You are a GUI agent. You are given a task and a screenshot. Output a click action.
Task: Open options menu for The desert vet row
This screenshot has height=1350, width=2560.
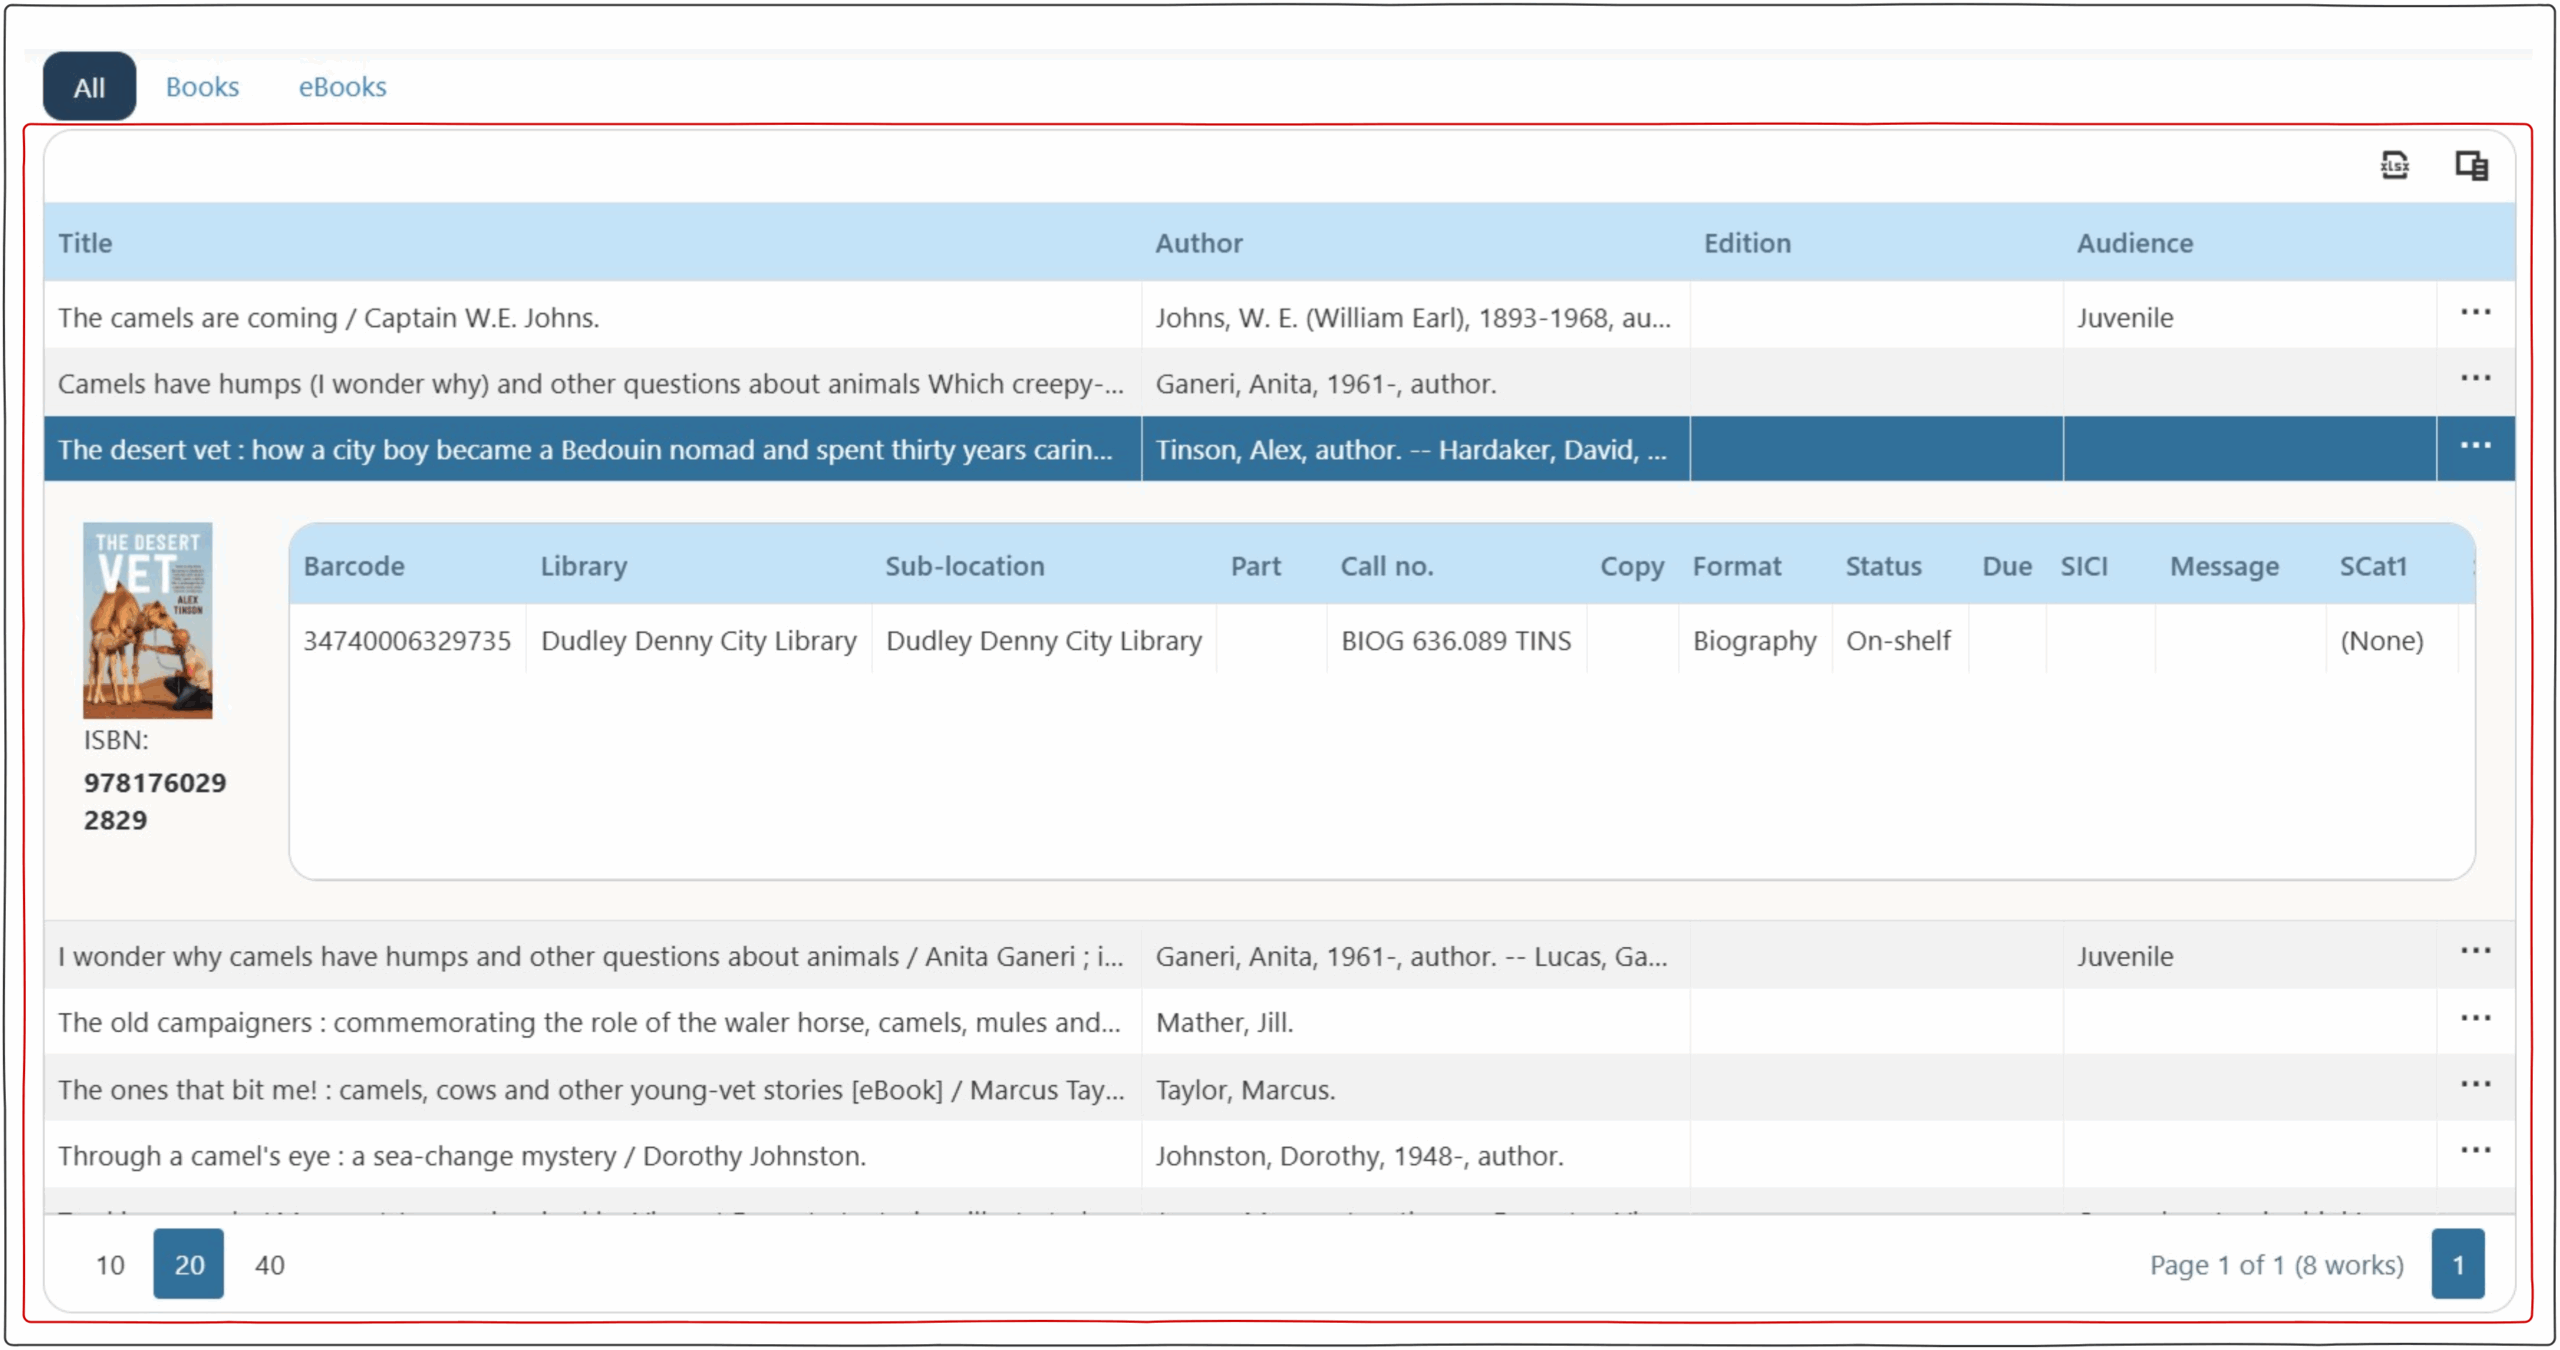[2475, 447]
